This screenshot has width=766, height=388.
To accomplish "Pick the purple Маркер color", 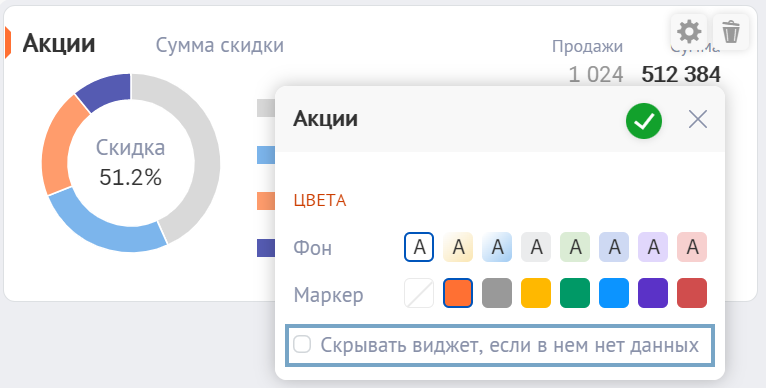I will coord(653,293).
